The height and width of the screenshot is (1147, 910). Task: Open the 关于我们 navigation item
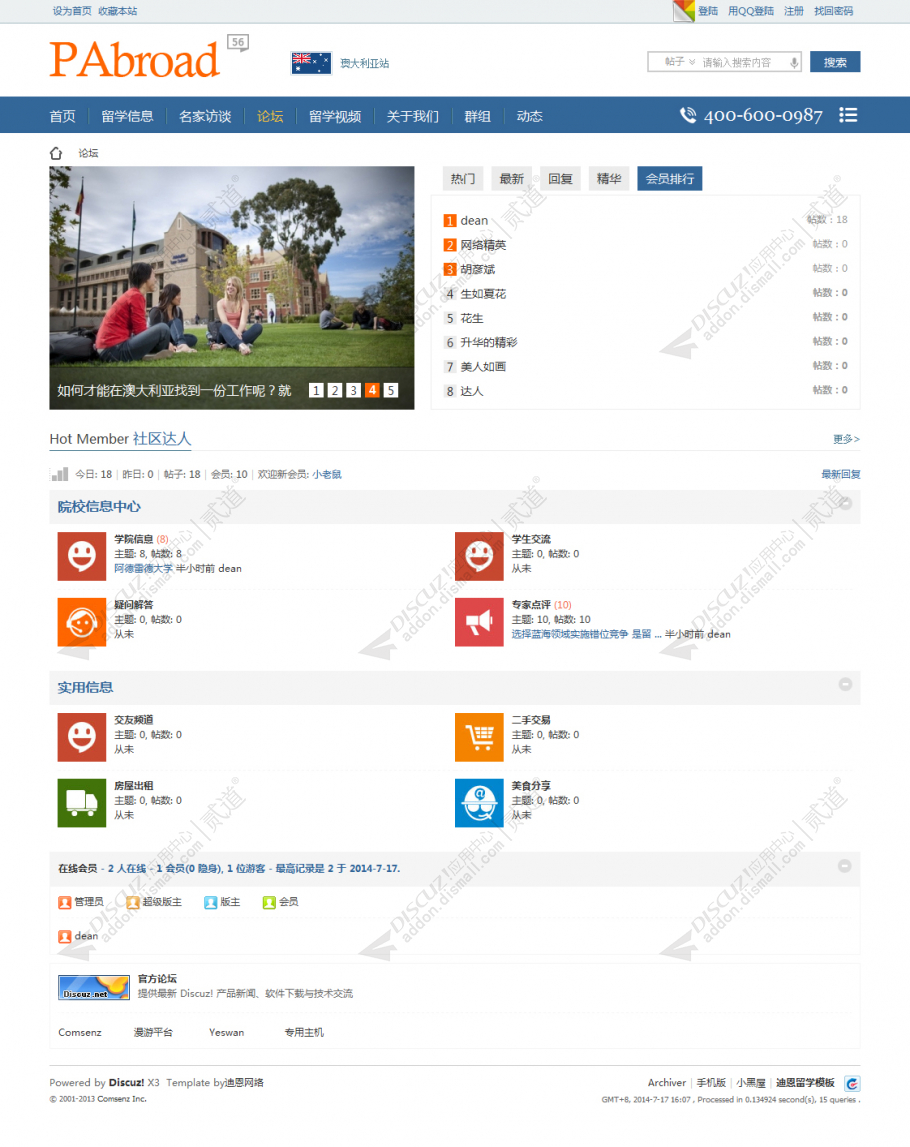(x=413, y=116)
